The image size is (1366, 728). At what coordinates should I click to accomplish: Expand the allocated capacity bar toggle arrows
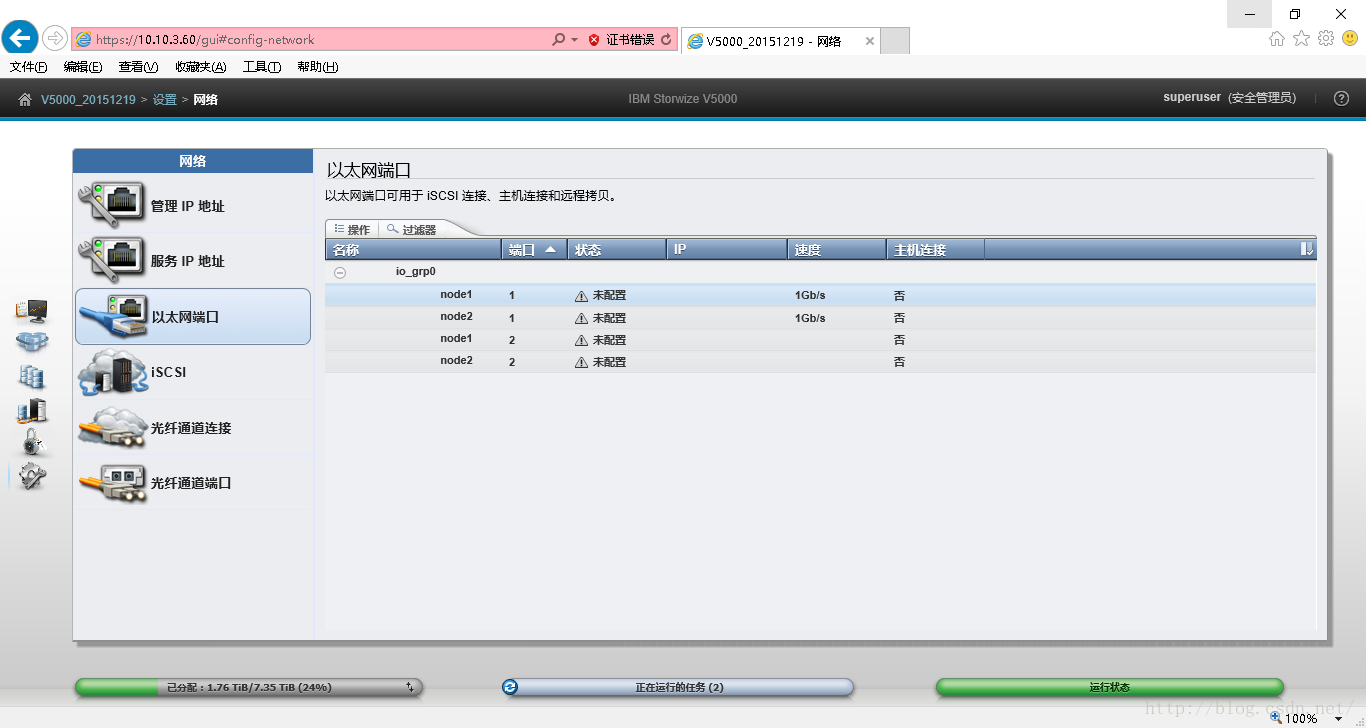coord(410,687)
